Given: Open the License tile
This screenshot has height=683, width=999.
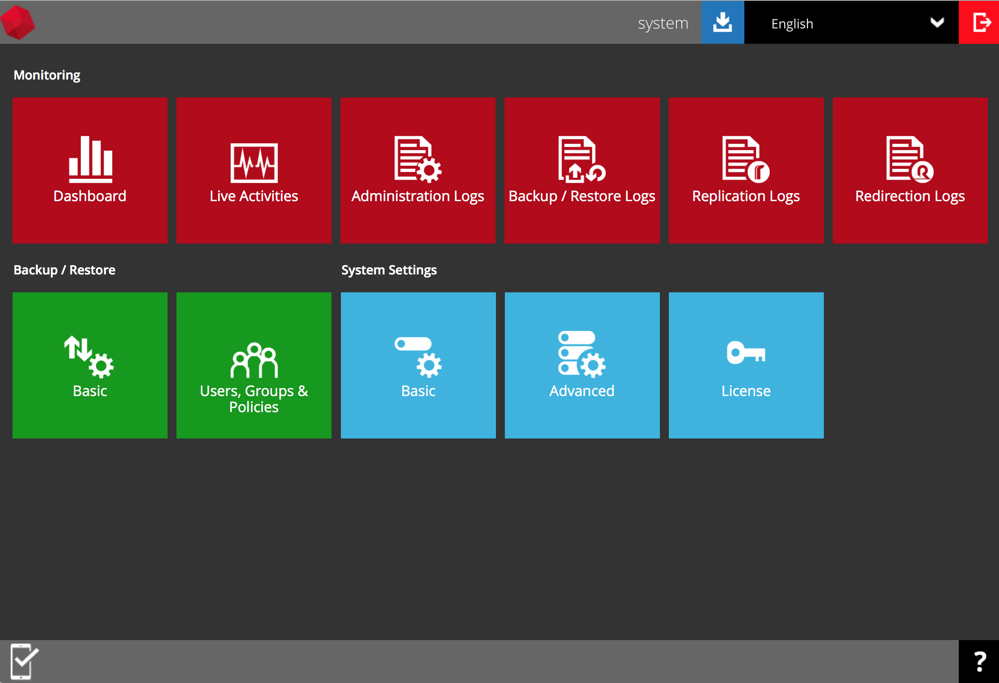Looking at the screenshot, I should point(746,365).
